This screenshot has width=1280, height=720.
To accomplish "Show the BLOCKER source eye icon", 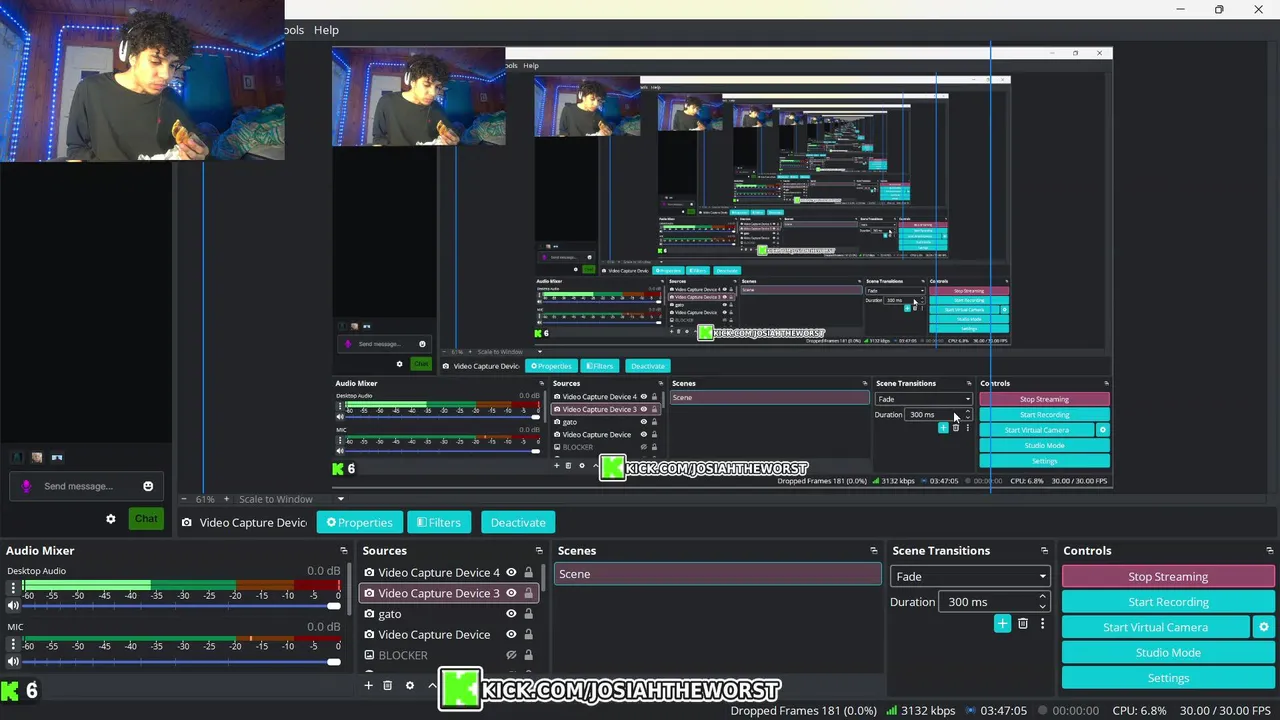I will [x=511, y=655].
